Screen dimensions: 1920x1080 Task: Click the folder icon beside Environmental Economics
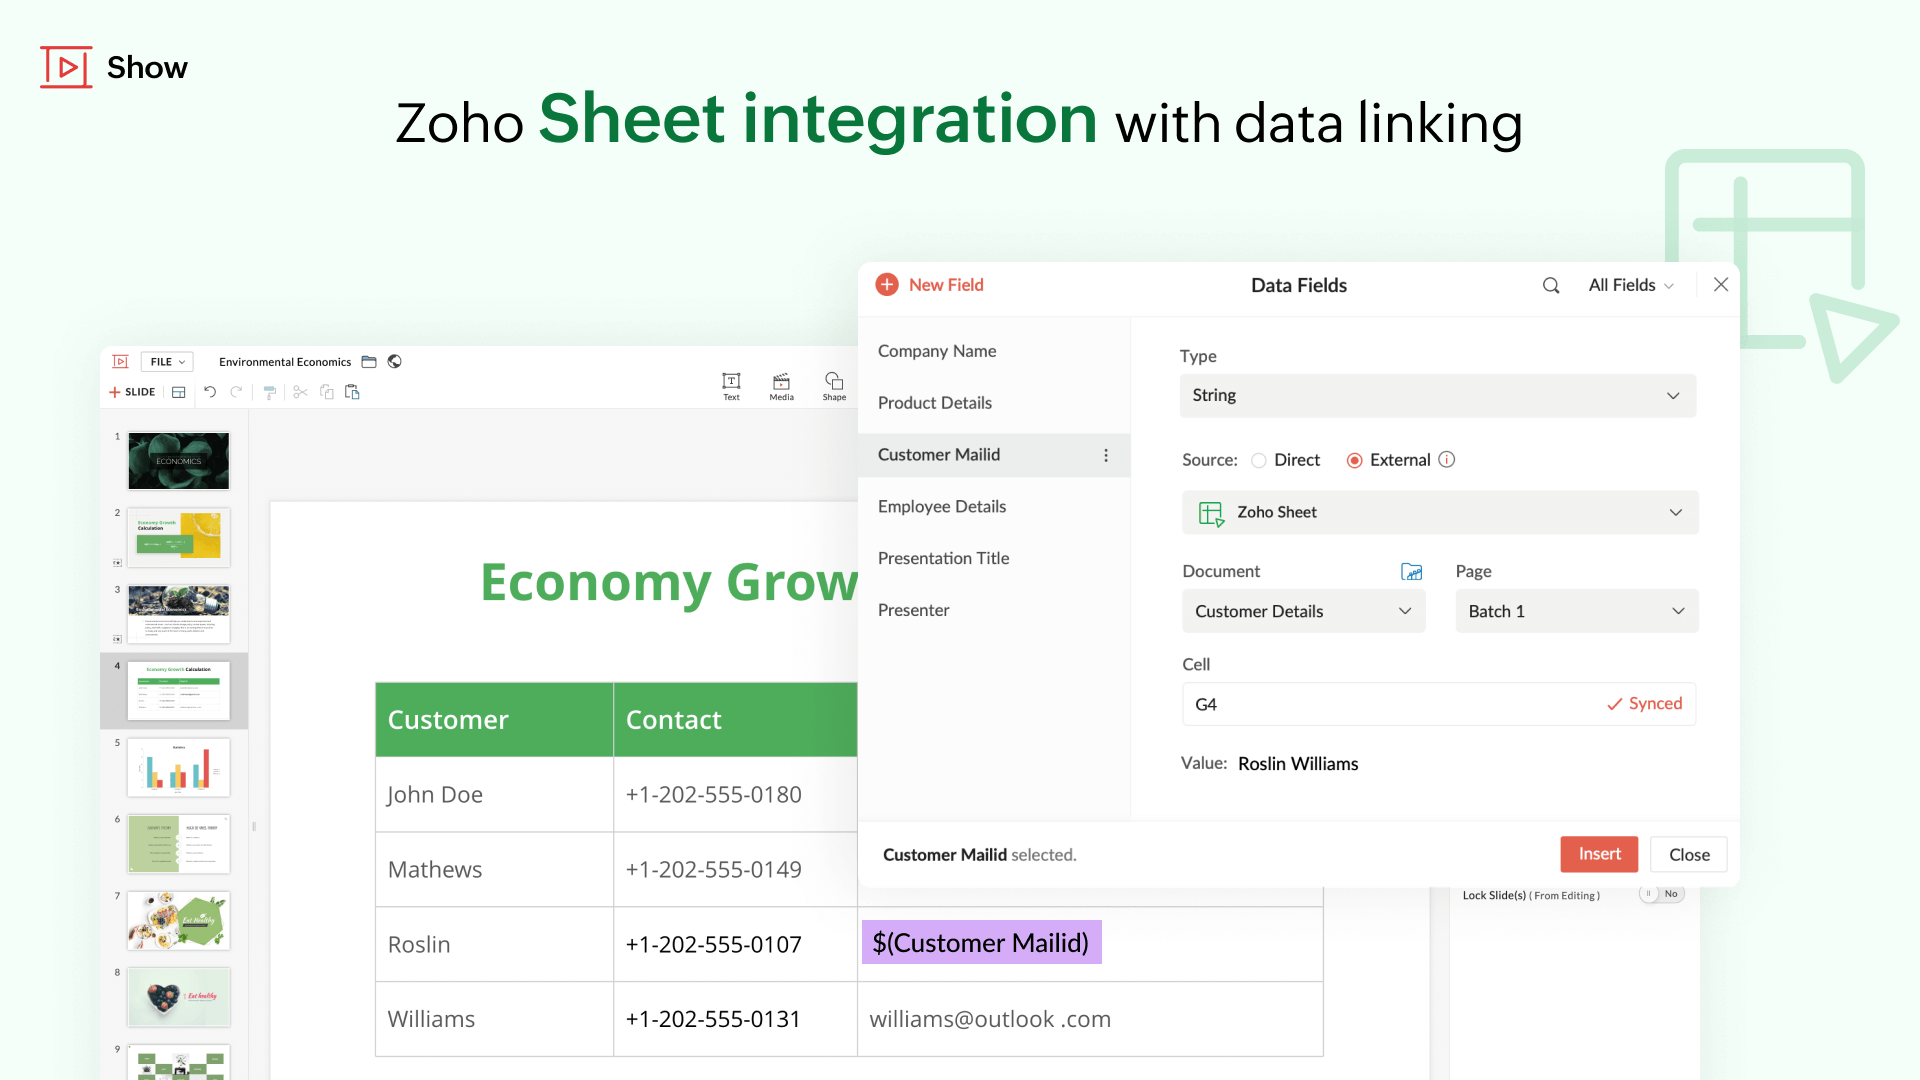369,362
